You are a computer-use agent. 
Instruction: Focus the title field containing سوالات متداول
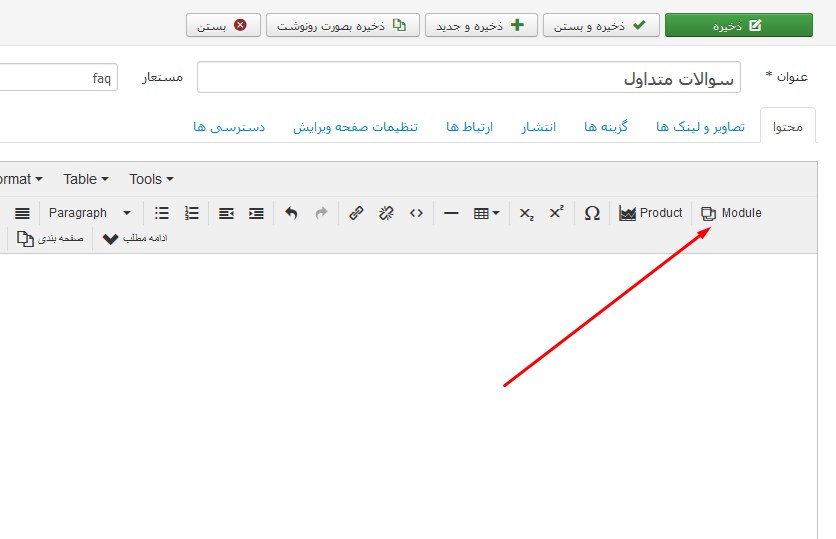point(469,77)
